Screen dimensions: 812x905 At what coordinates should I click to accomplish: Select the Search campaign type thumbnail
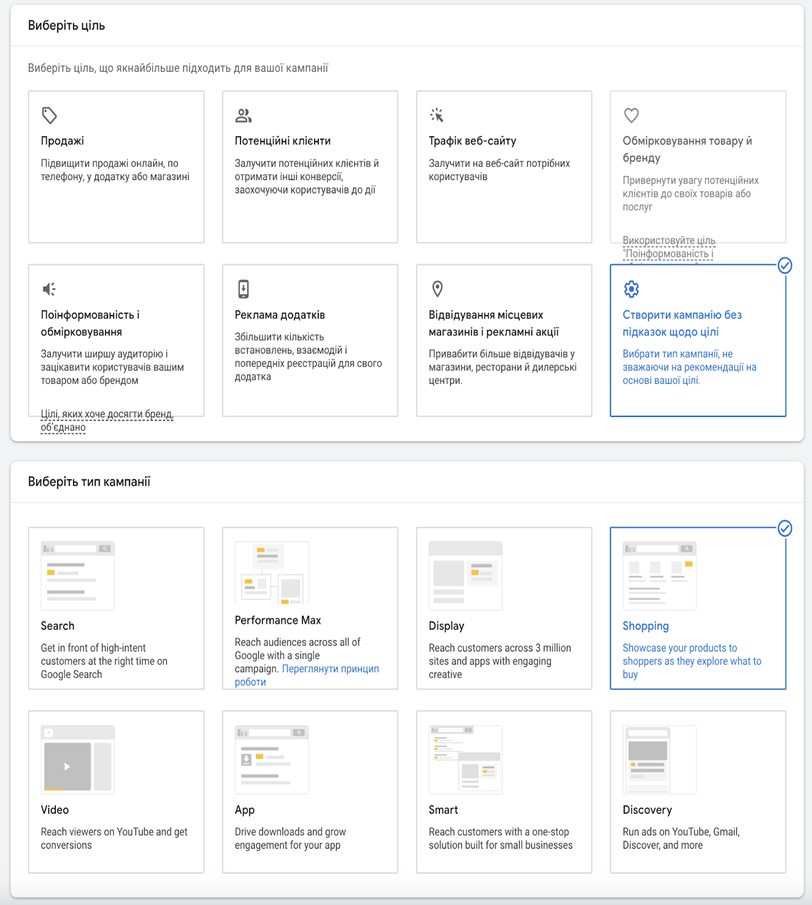(x=78, y=576)
